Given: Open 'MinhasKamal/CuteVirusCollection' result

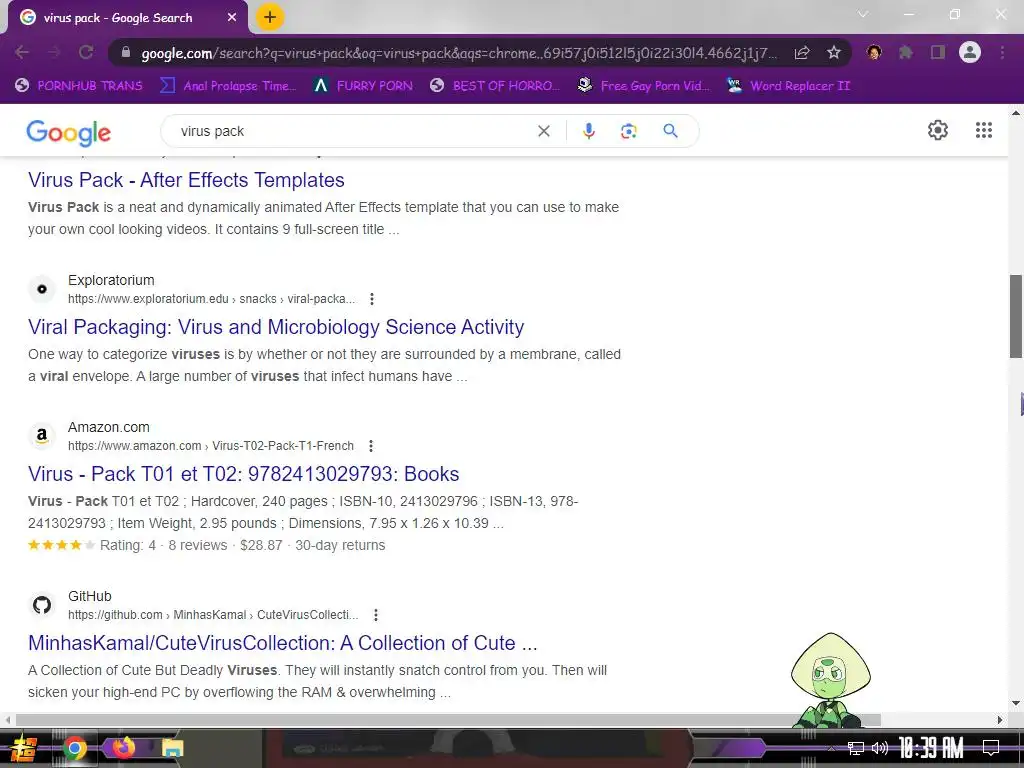Looking at the screenshot, I should [283, 643].
